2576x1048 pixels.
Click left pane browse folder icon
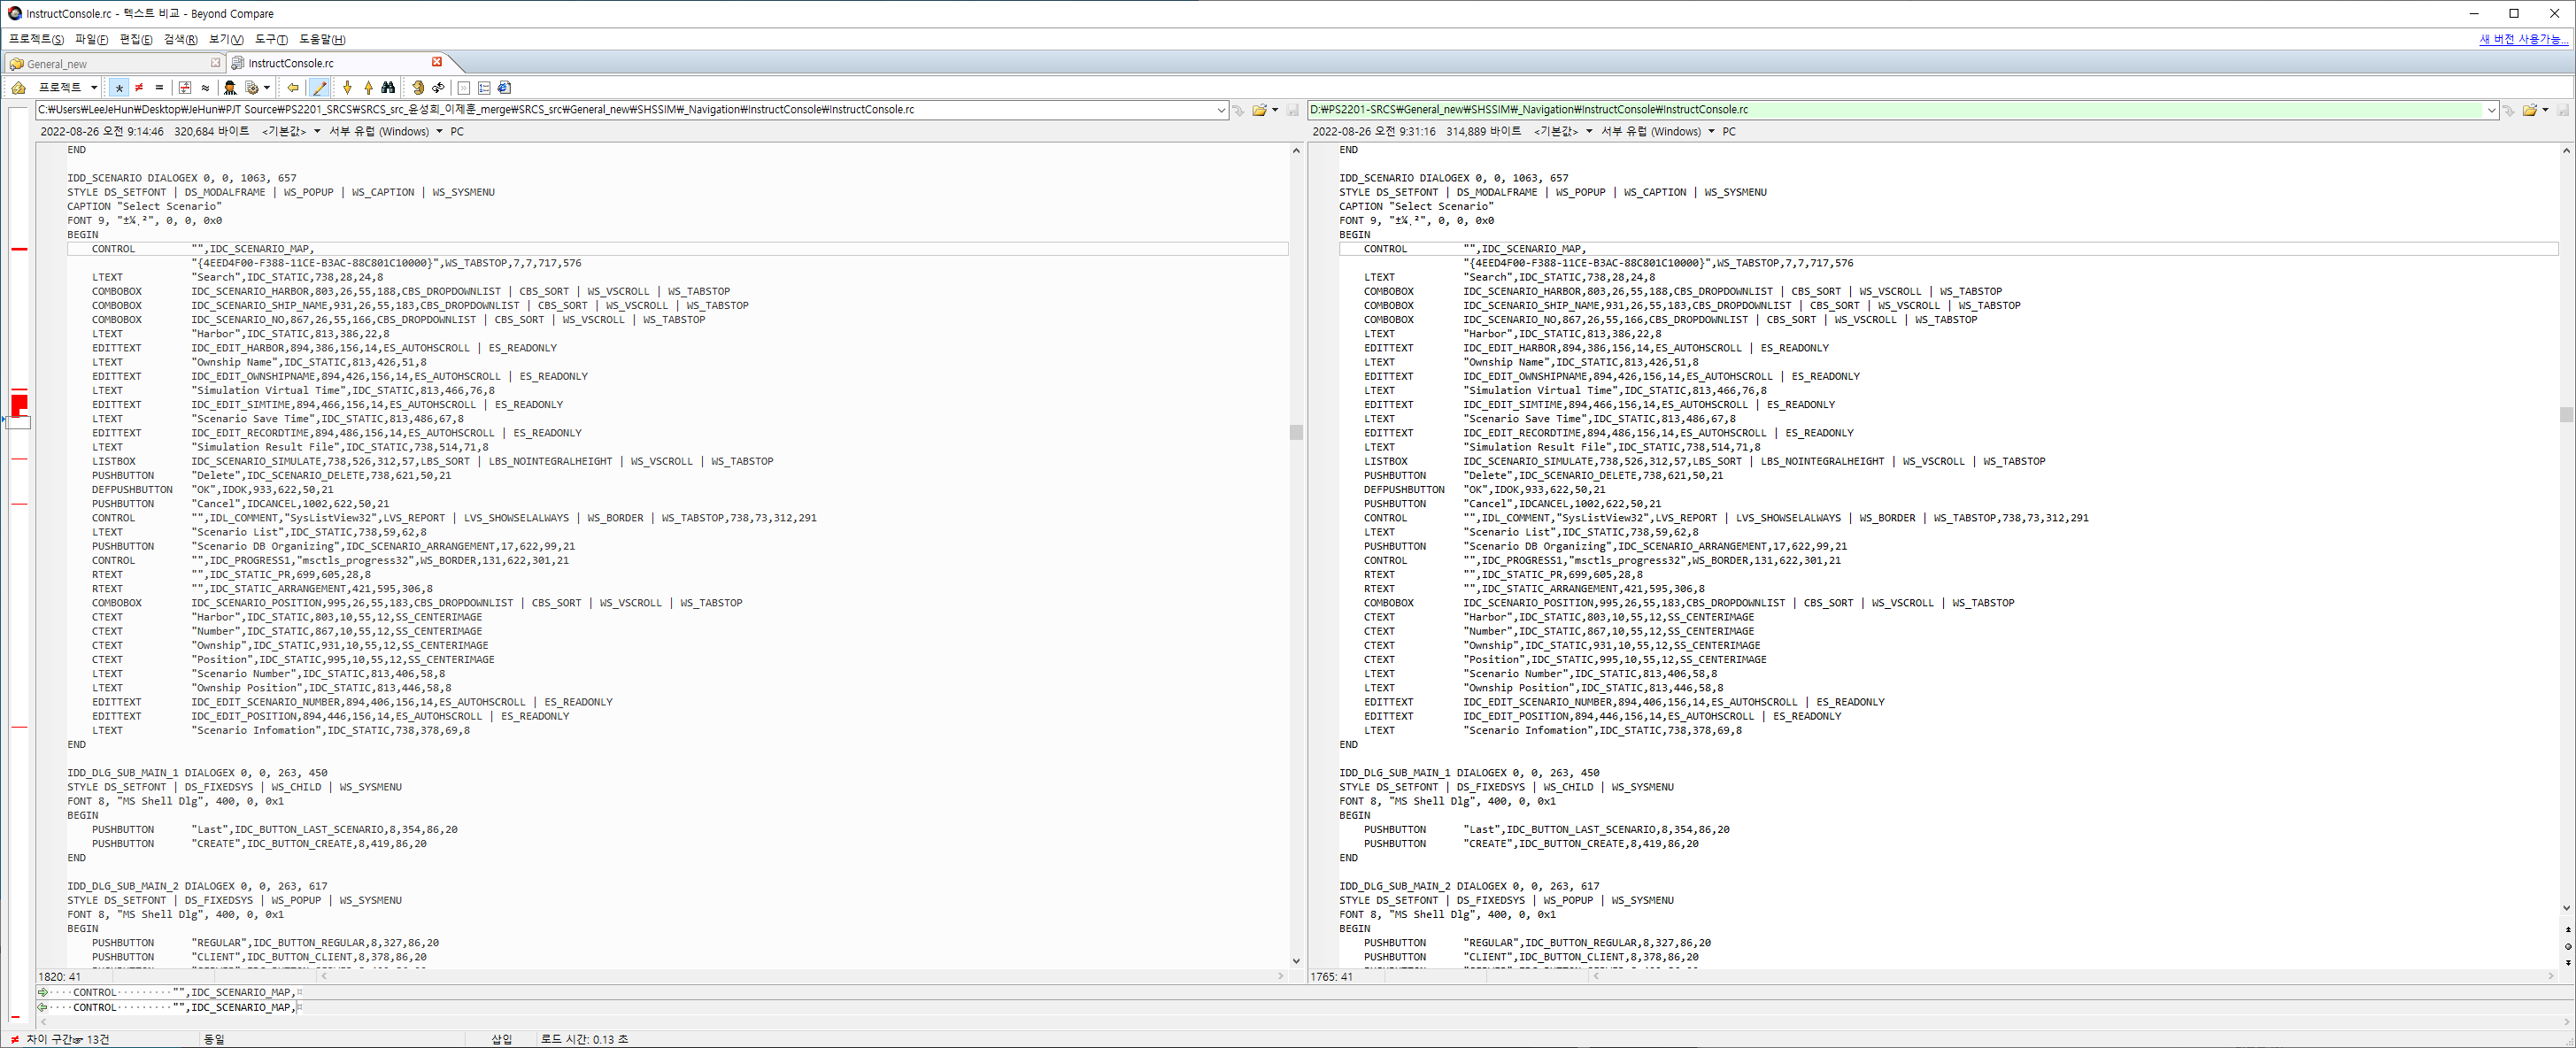pyautogui.click(x=1259, y=110)
